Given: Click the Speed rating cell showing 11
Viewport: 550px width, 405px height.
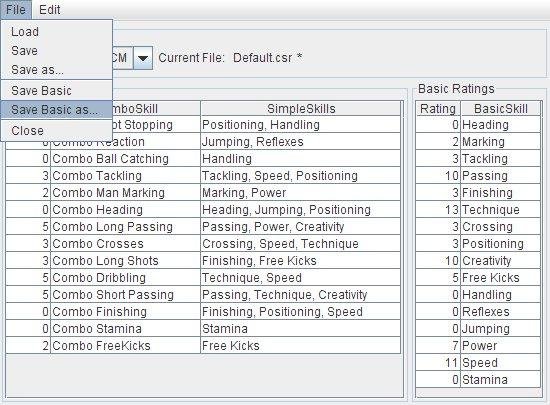Looking at the screenshot, I should point(438,363).
